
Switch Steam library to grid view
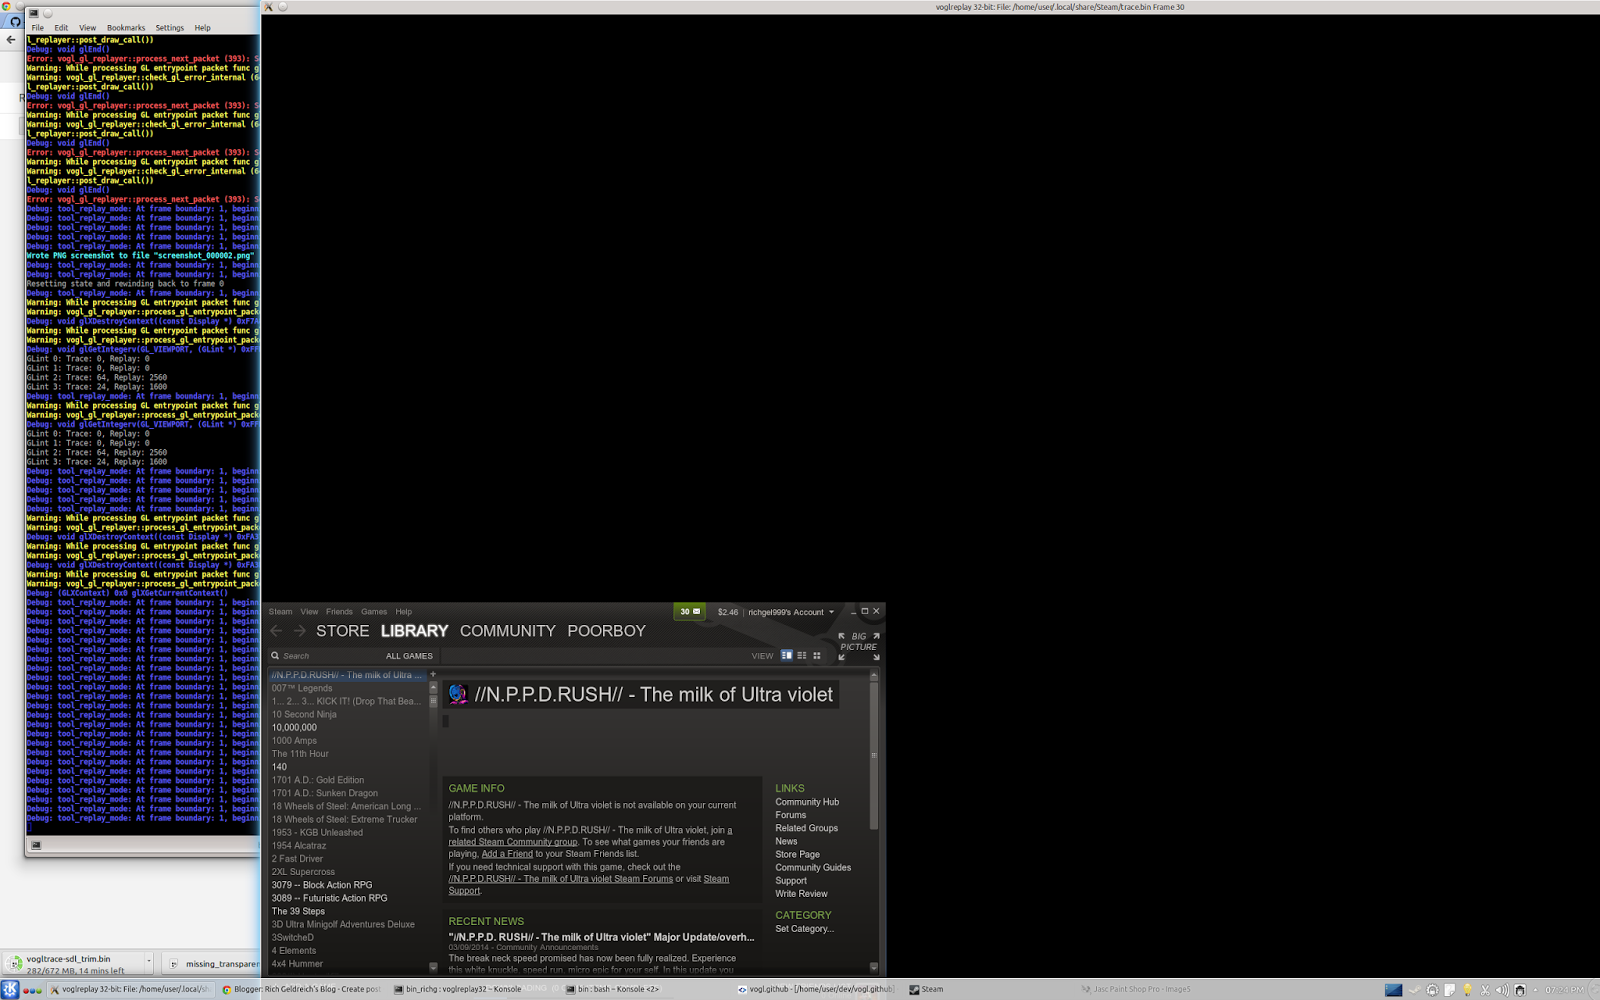[x=817, y=656]
